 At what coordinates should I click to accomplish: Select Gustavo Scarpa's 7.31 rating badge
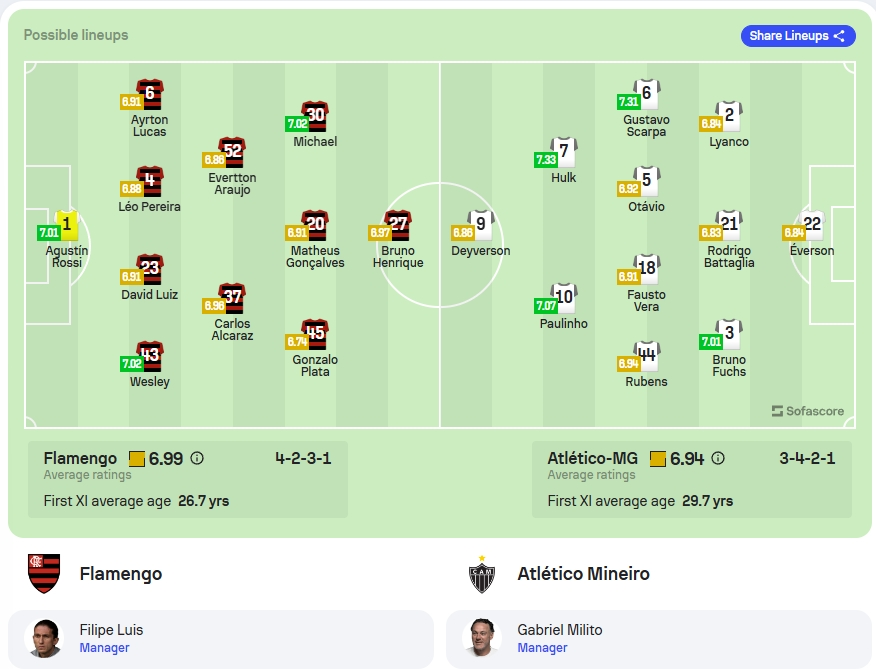pyautogui.click(x=629, y=102)
